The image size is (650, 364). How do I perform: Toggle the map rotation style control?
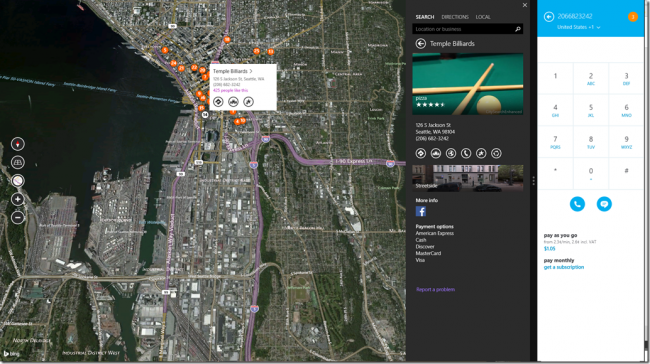click(x=17, y=181)
